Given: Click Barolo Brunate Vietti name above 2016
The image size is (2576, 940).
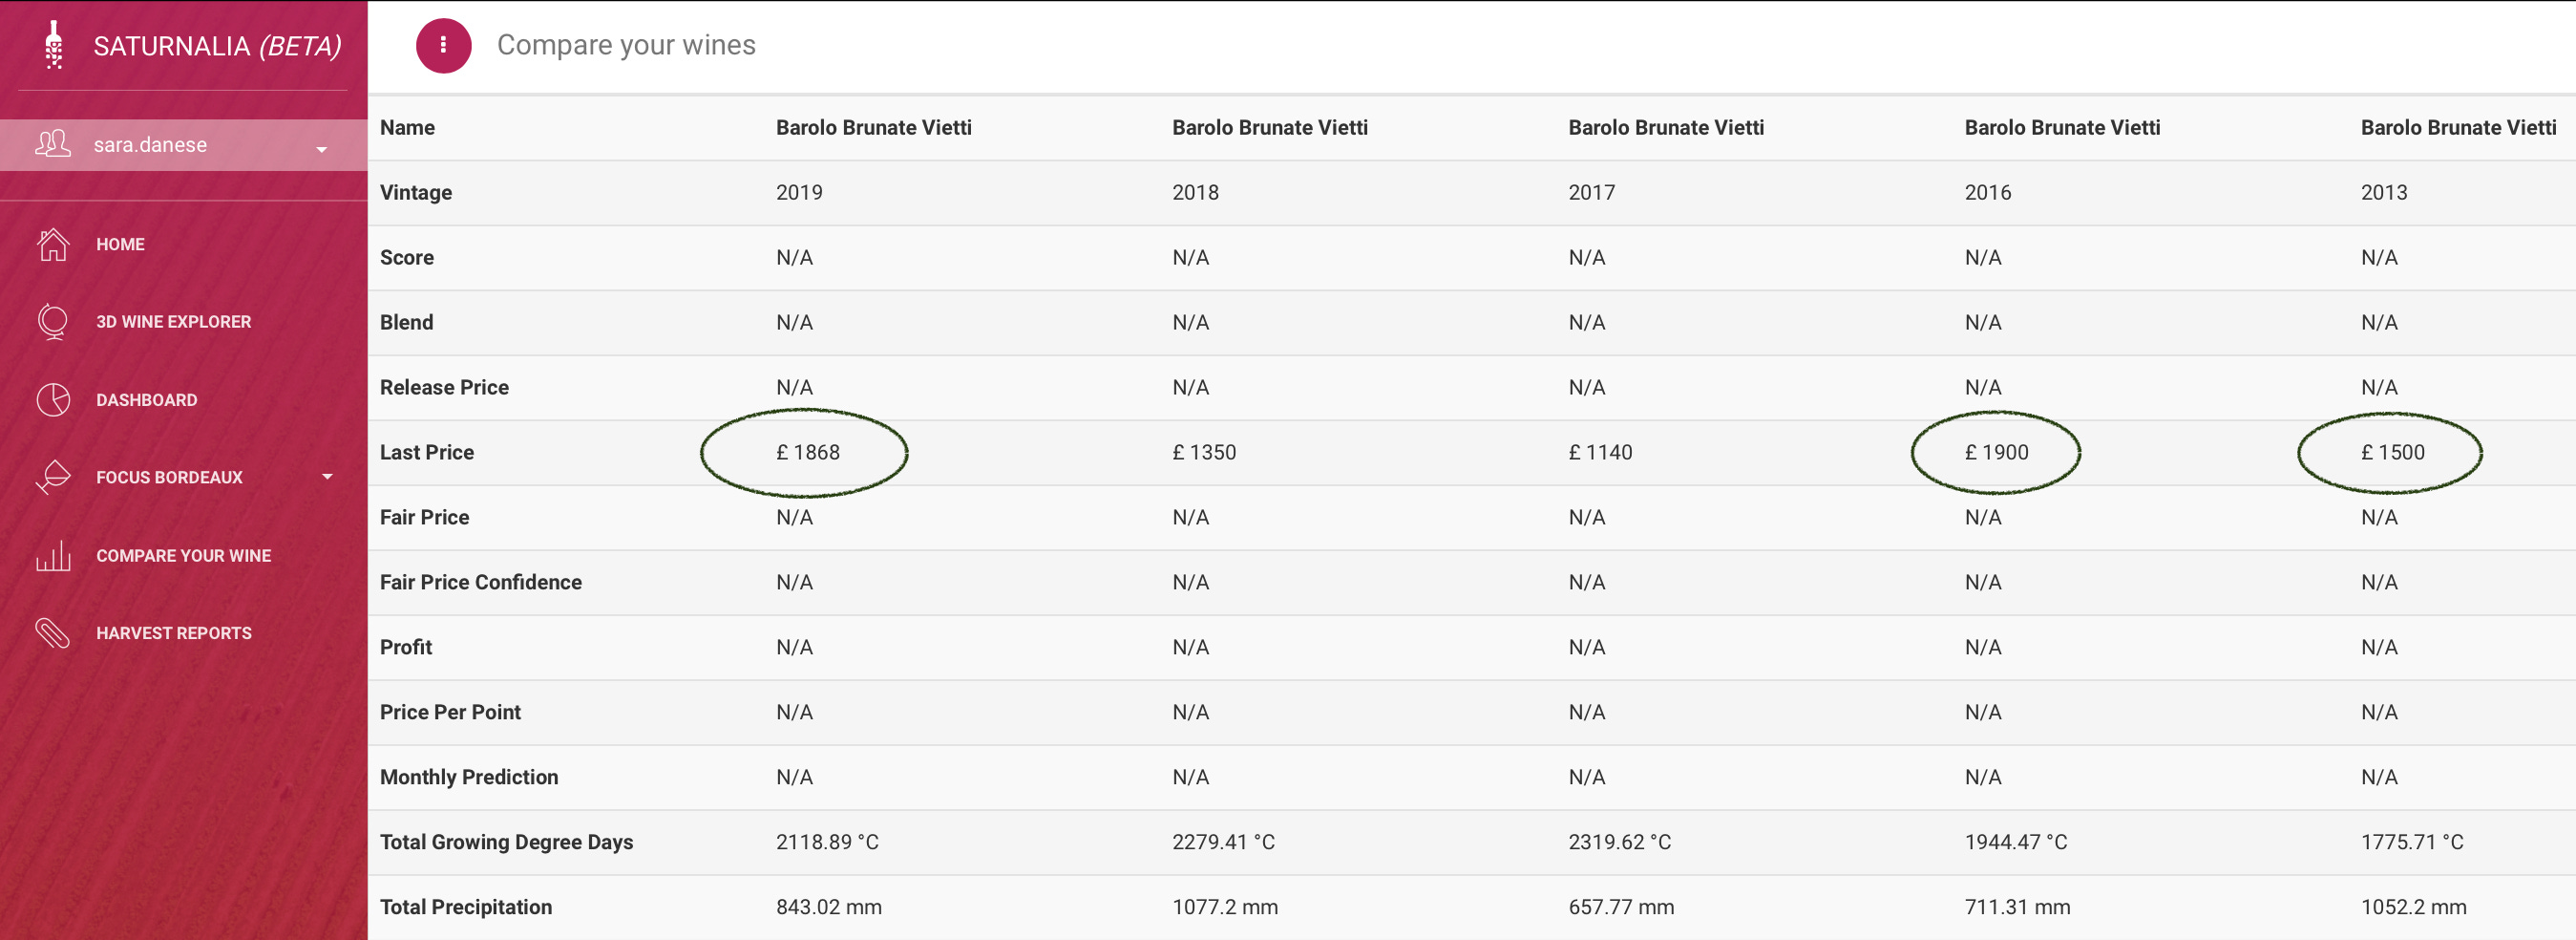Looking at the screenshot, I should tap(2062, 127).
